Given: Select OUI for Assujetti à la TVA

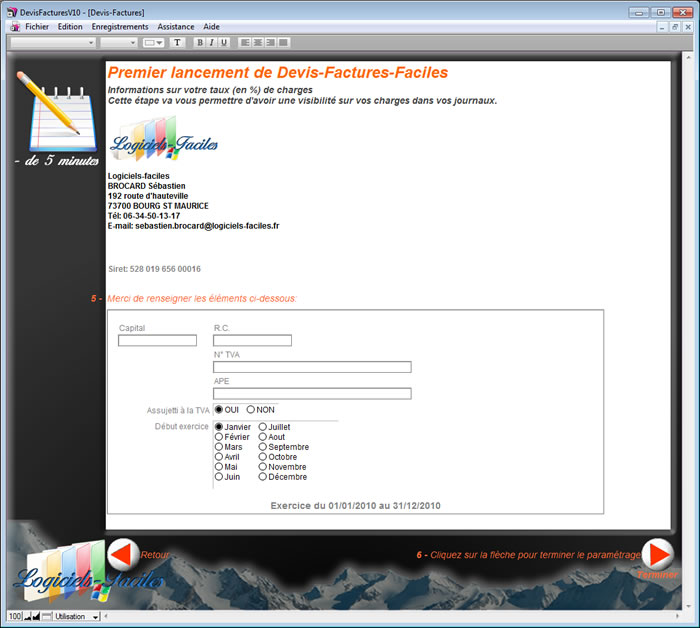Looking at the screenshot, I should click(x=219, y=410).
